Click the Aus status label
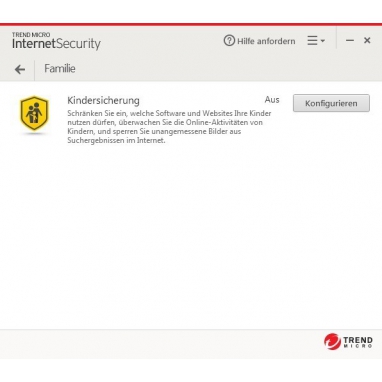Image resolution: width=382 pixels, height=382 pixels. click(x=272, y=100)
